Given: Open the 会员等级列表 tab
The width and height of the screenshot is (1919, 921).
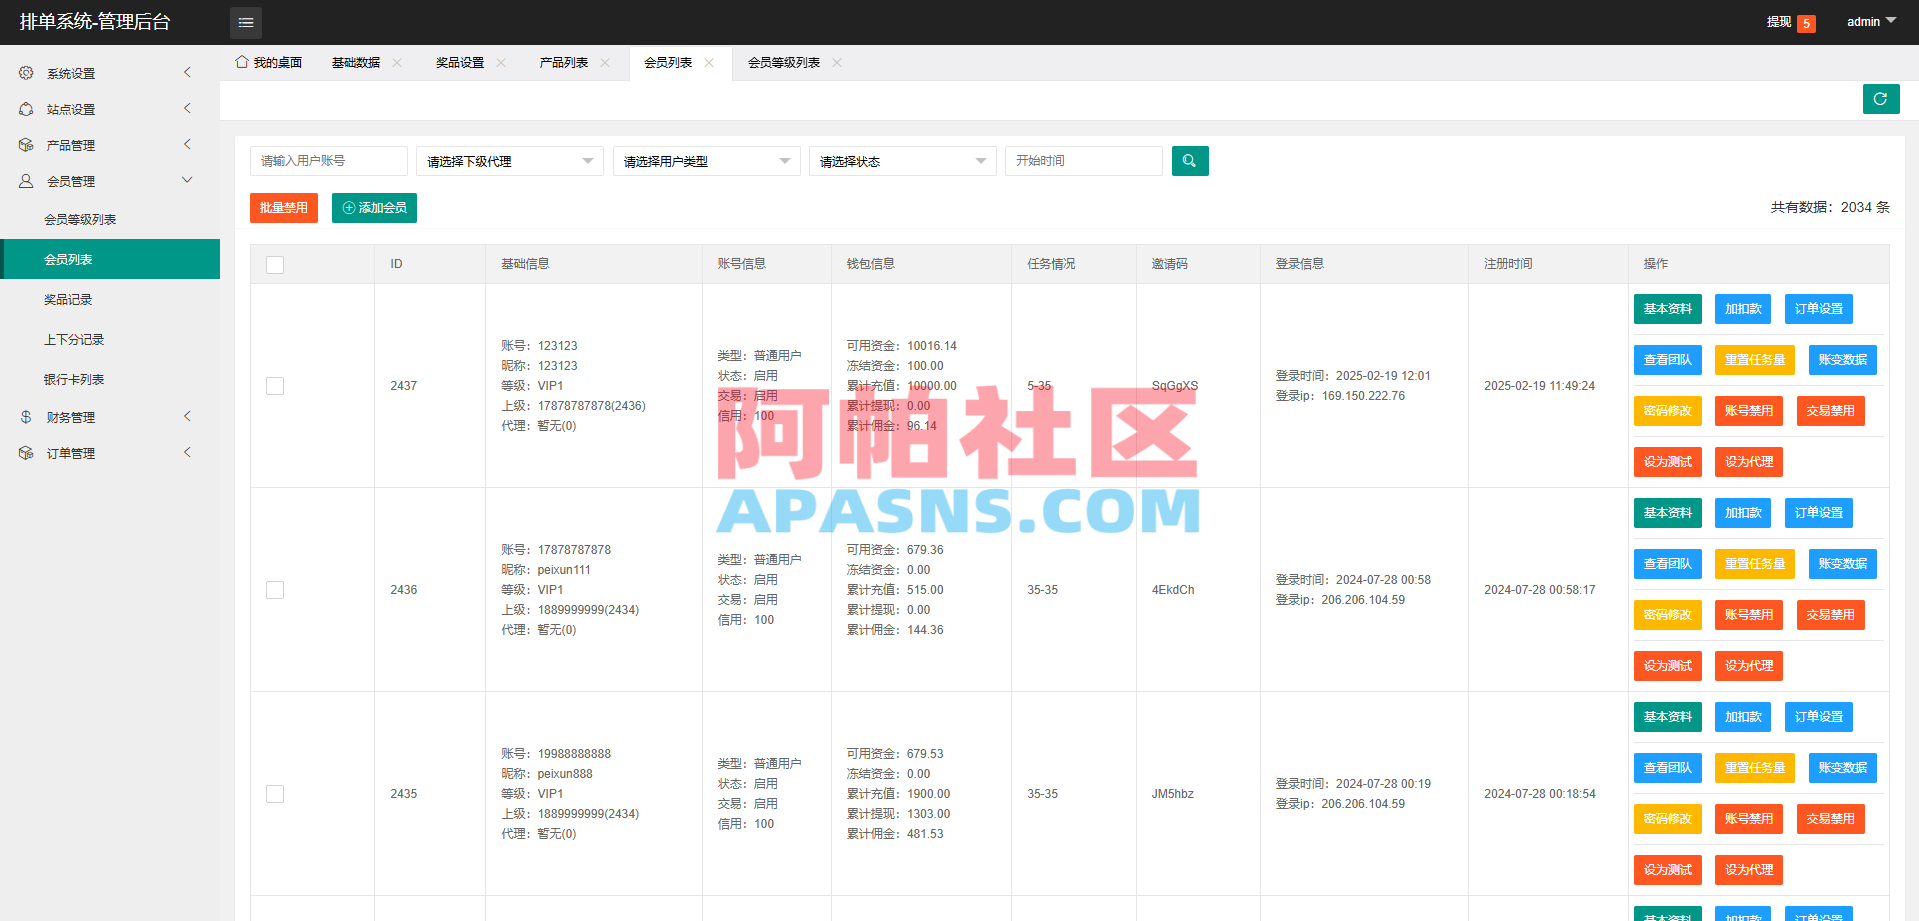Looking at the screenshot, I should tap(785, 62).
